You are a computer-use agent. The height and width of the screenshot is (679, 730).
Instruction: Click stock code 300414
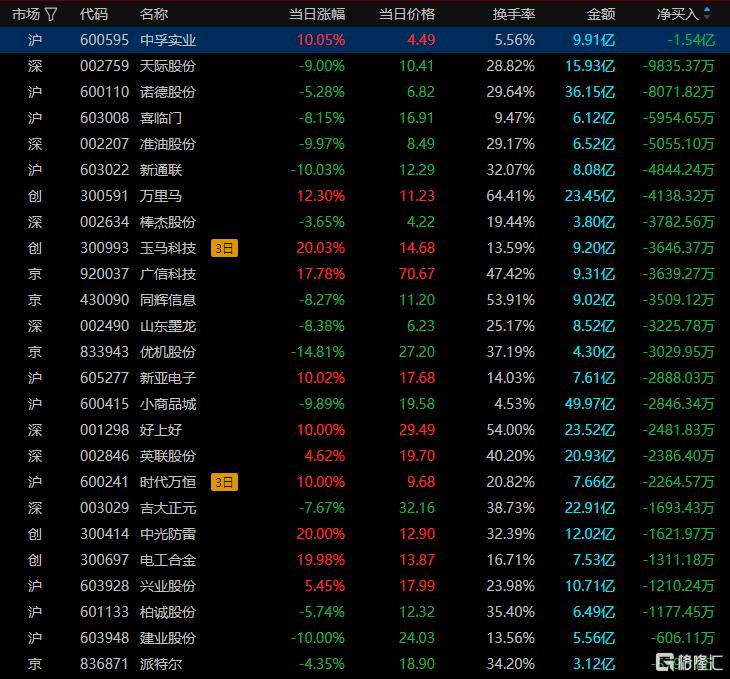(x=104, y=534)
